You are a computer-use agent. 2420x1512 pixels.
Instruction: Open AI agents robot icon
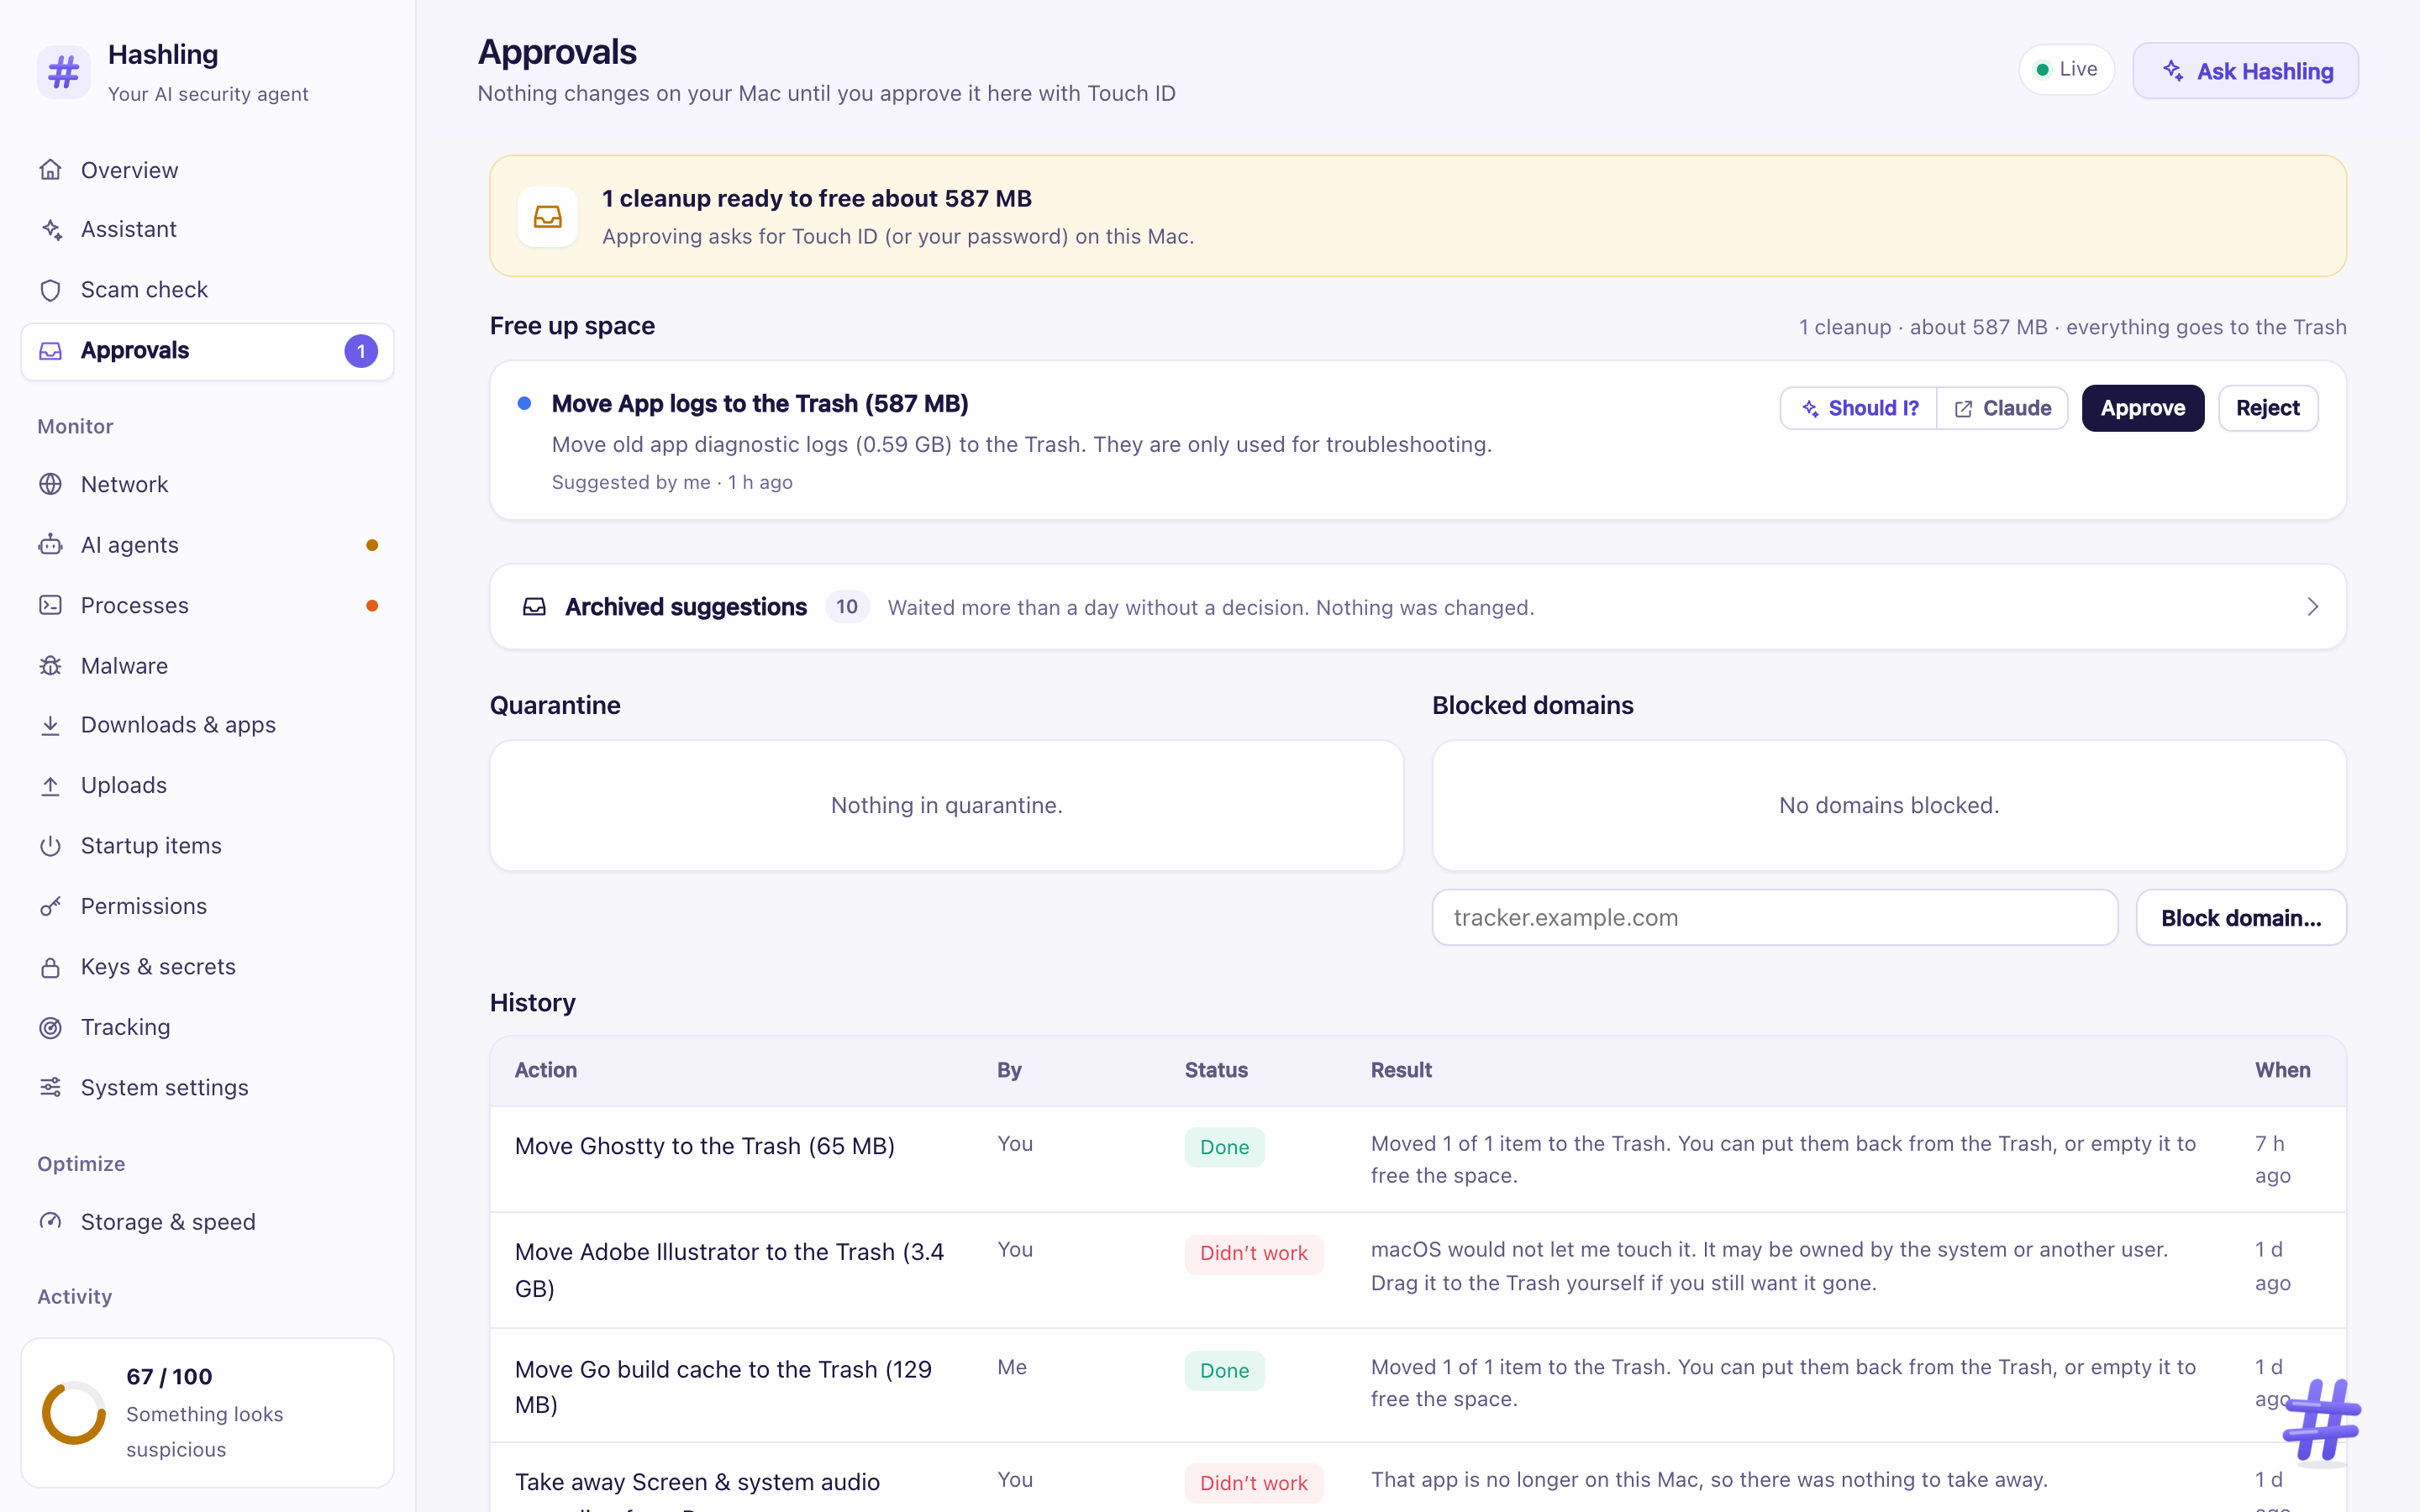pyautogui.click(x=51, y=545)
